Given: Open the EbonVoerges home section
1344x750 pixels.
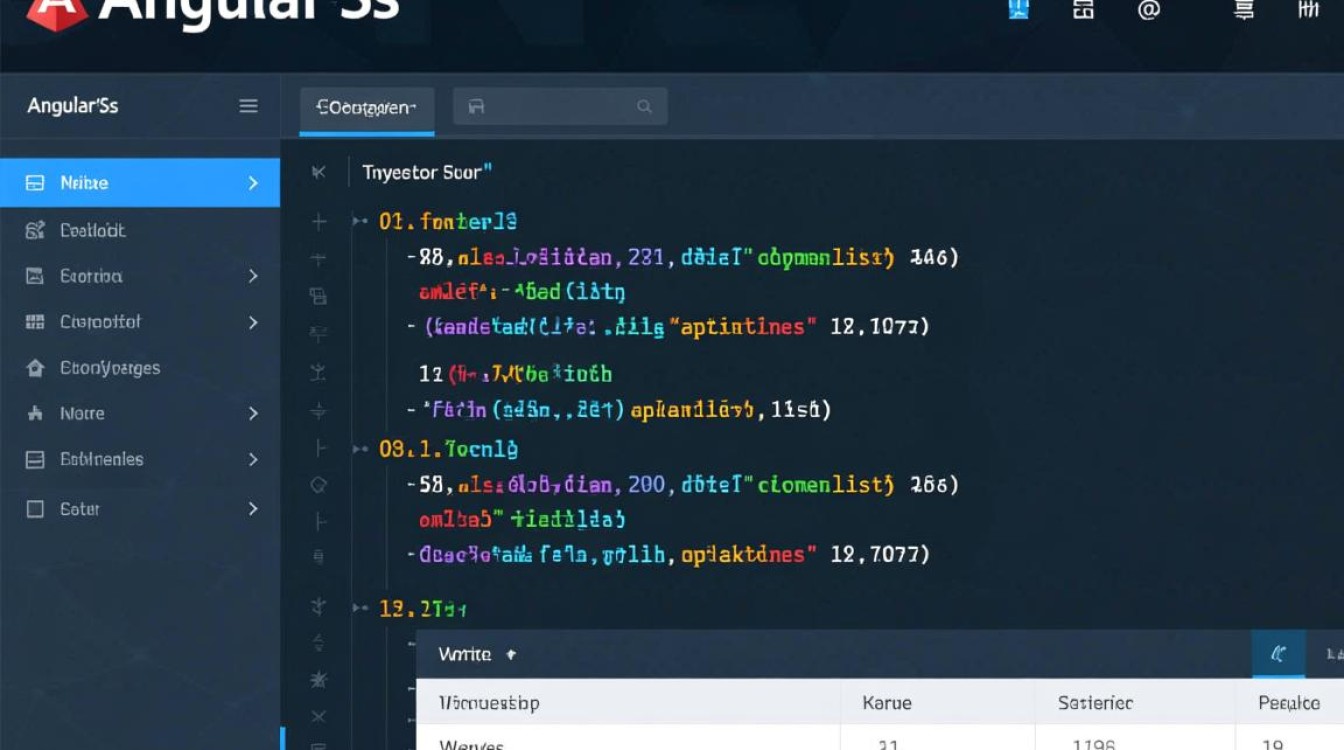Looking at the screenshot, I should pos(105,368).
